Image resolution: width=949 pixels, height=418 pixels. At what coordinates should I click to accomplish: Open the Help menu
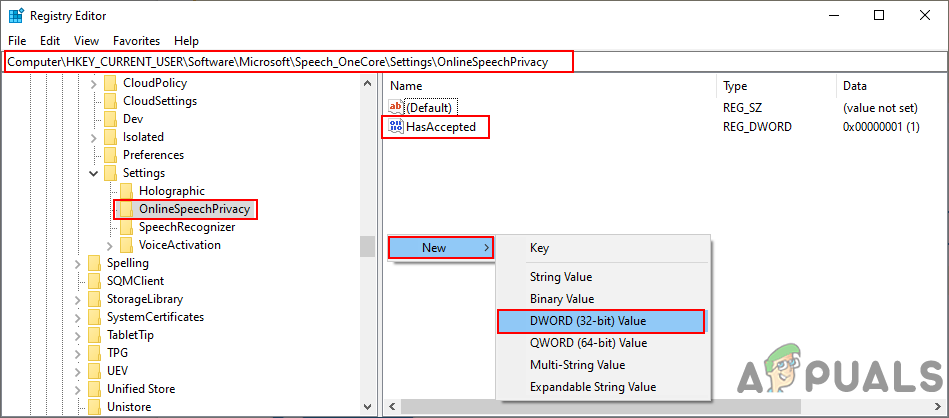tap(186, 41)
